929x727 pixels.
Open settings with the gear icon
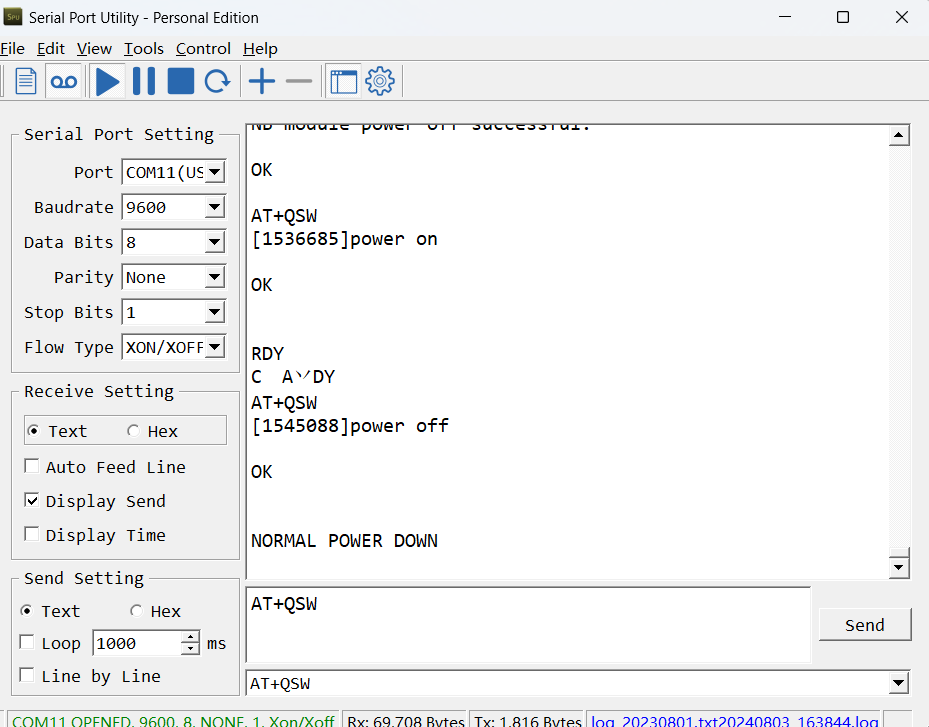380,81
